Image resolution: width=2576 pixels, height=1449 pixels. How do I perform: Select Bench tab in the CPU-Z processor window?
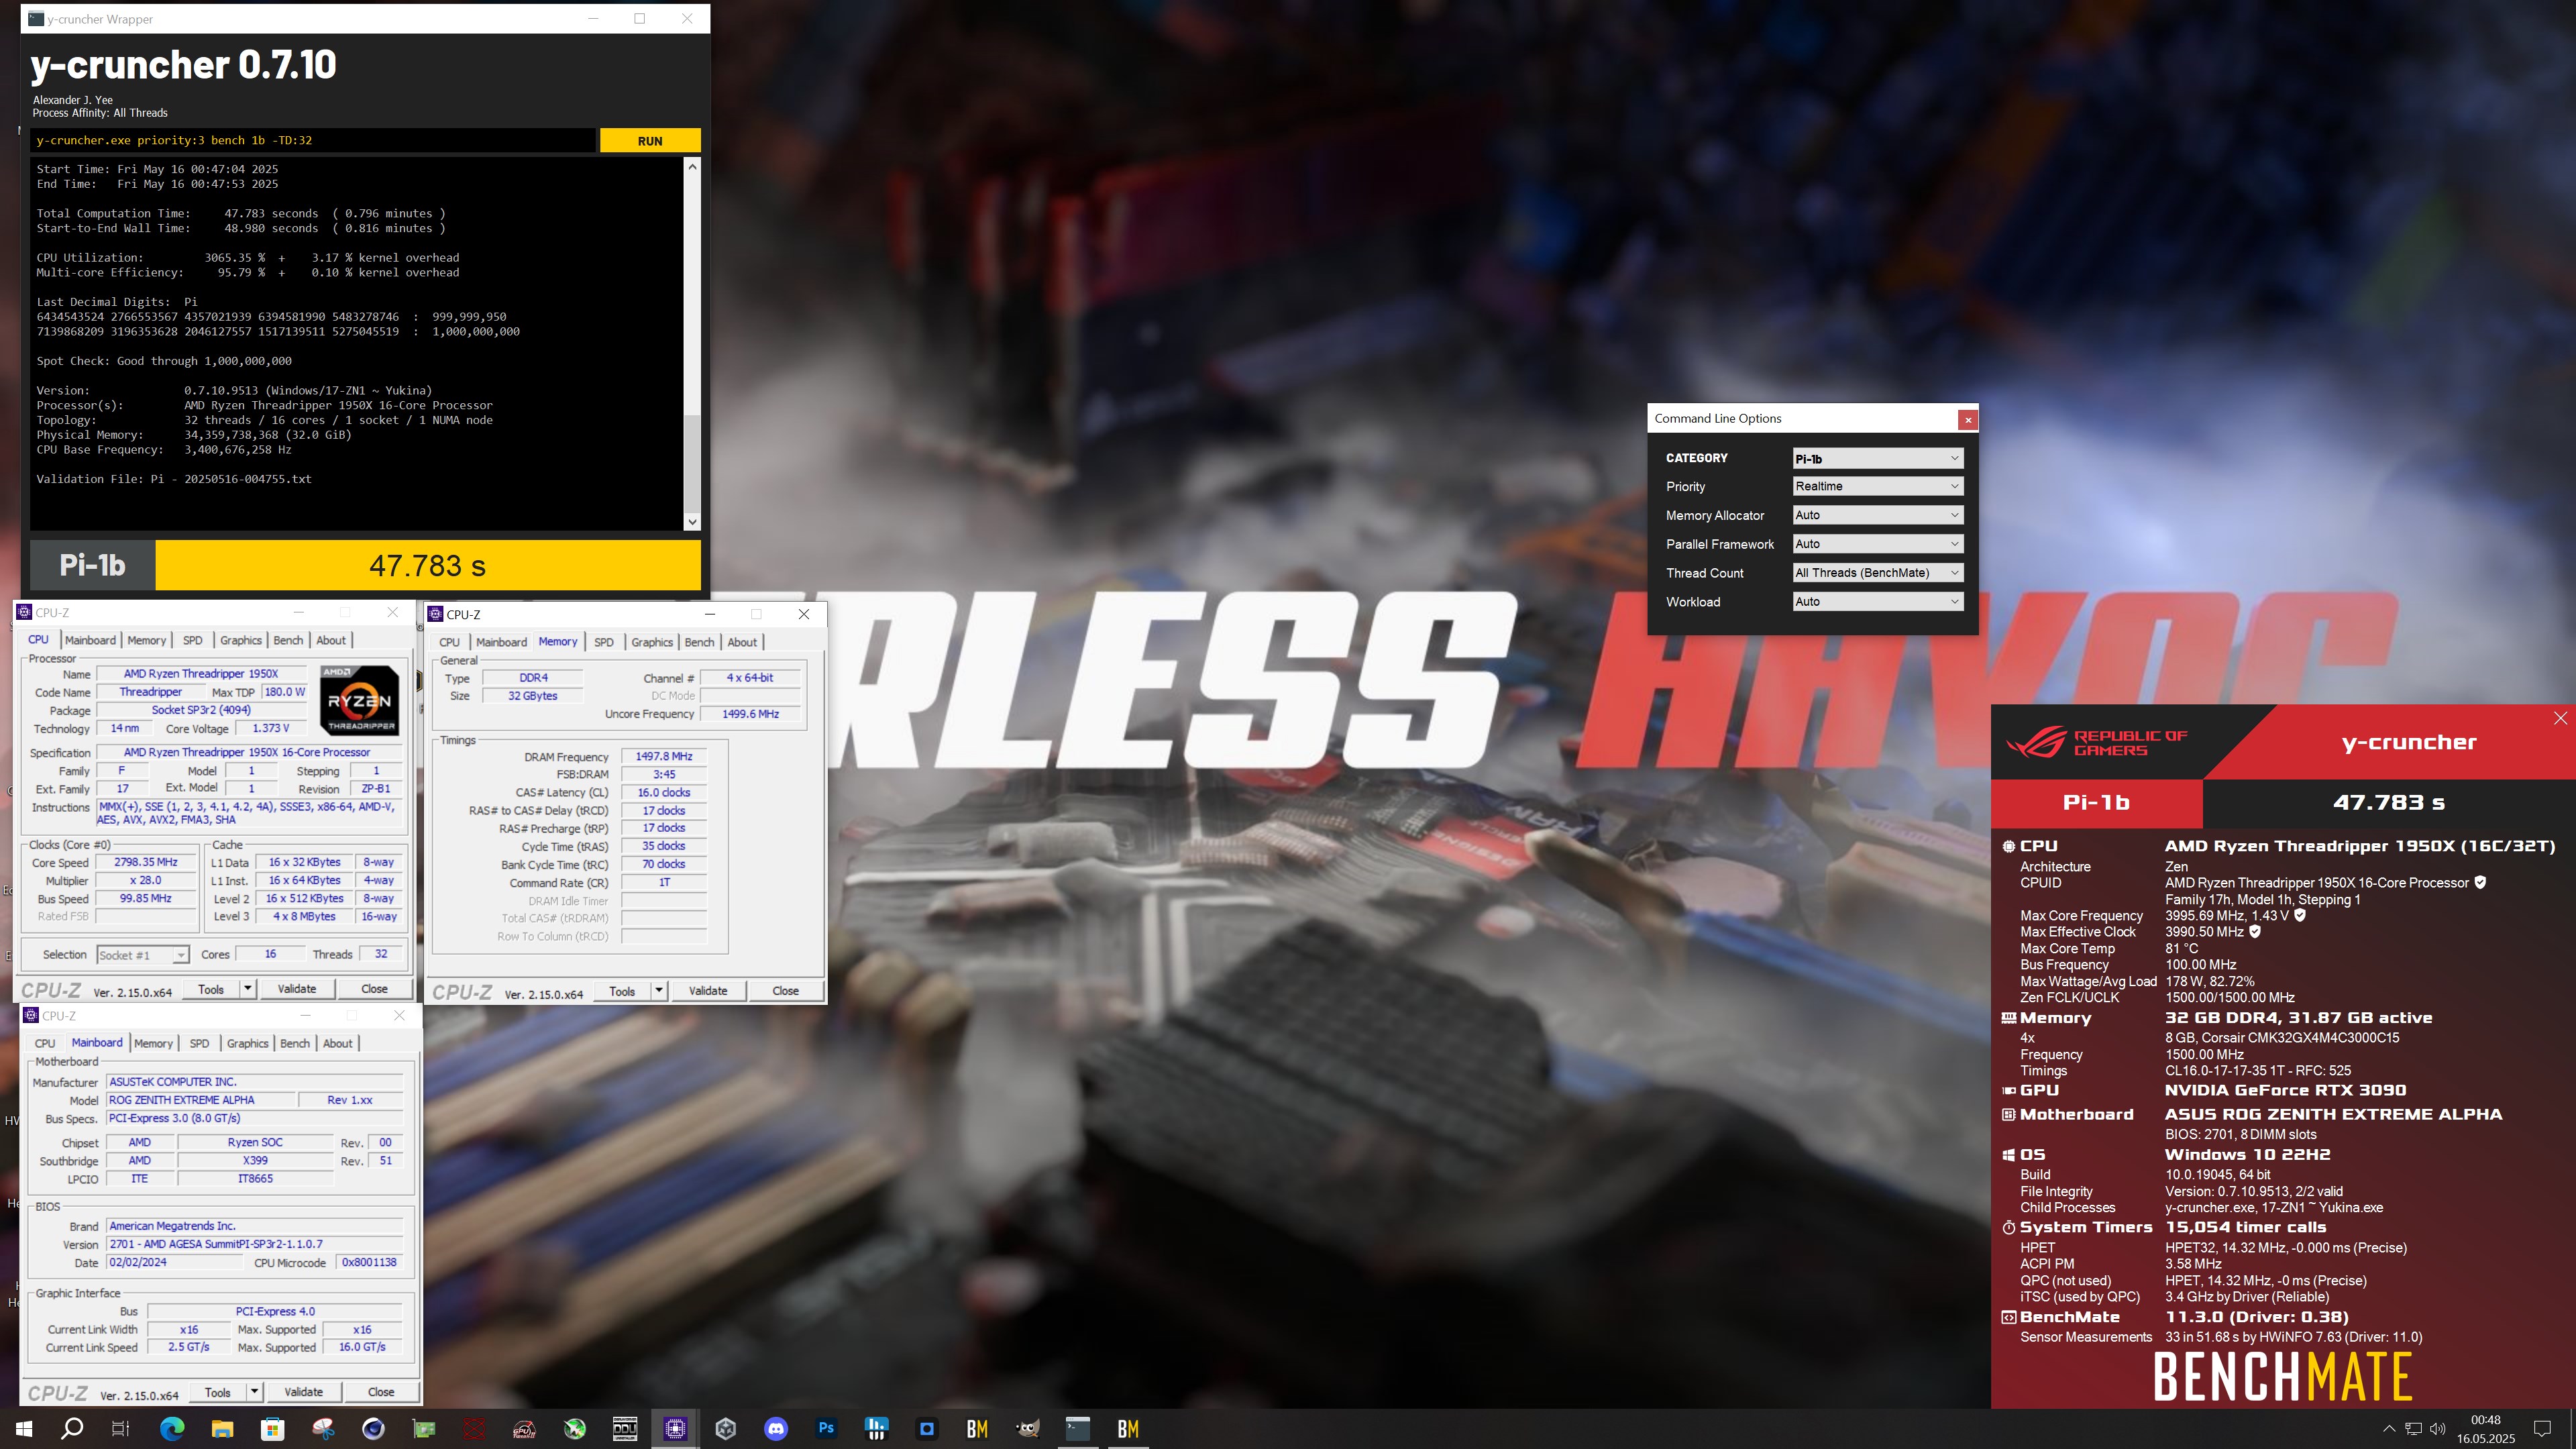[288, 641]
